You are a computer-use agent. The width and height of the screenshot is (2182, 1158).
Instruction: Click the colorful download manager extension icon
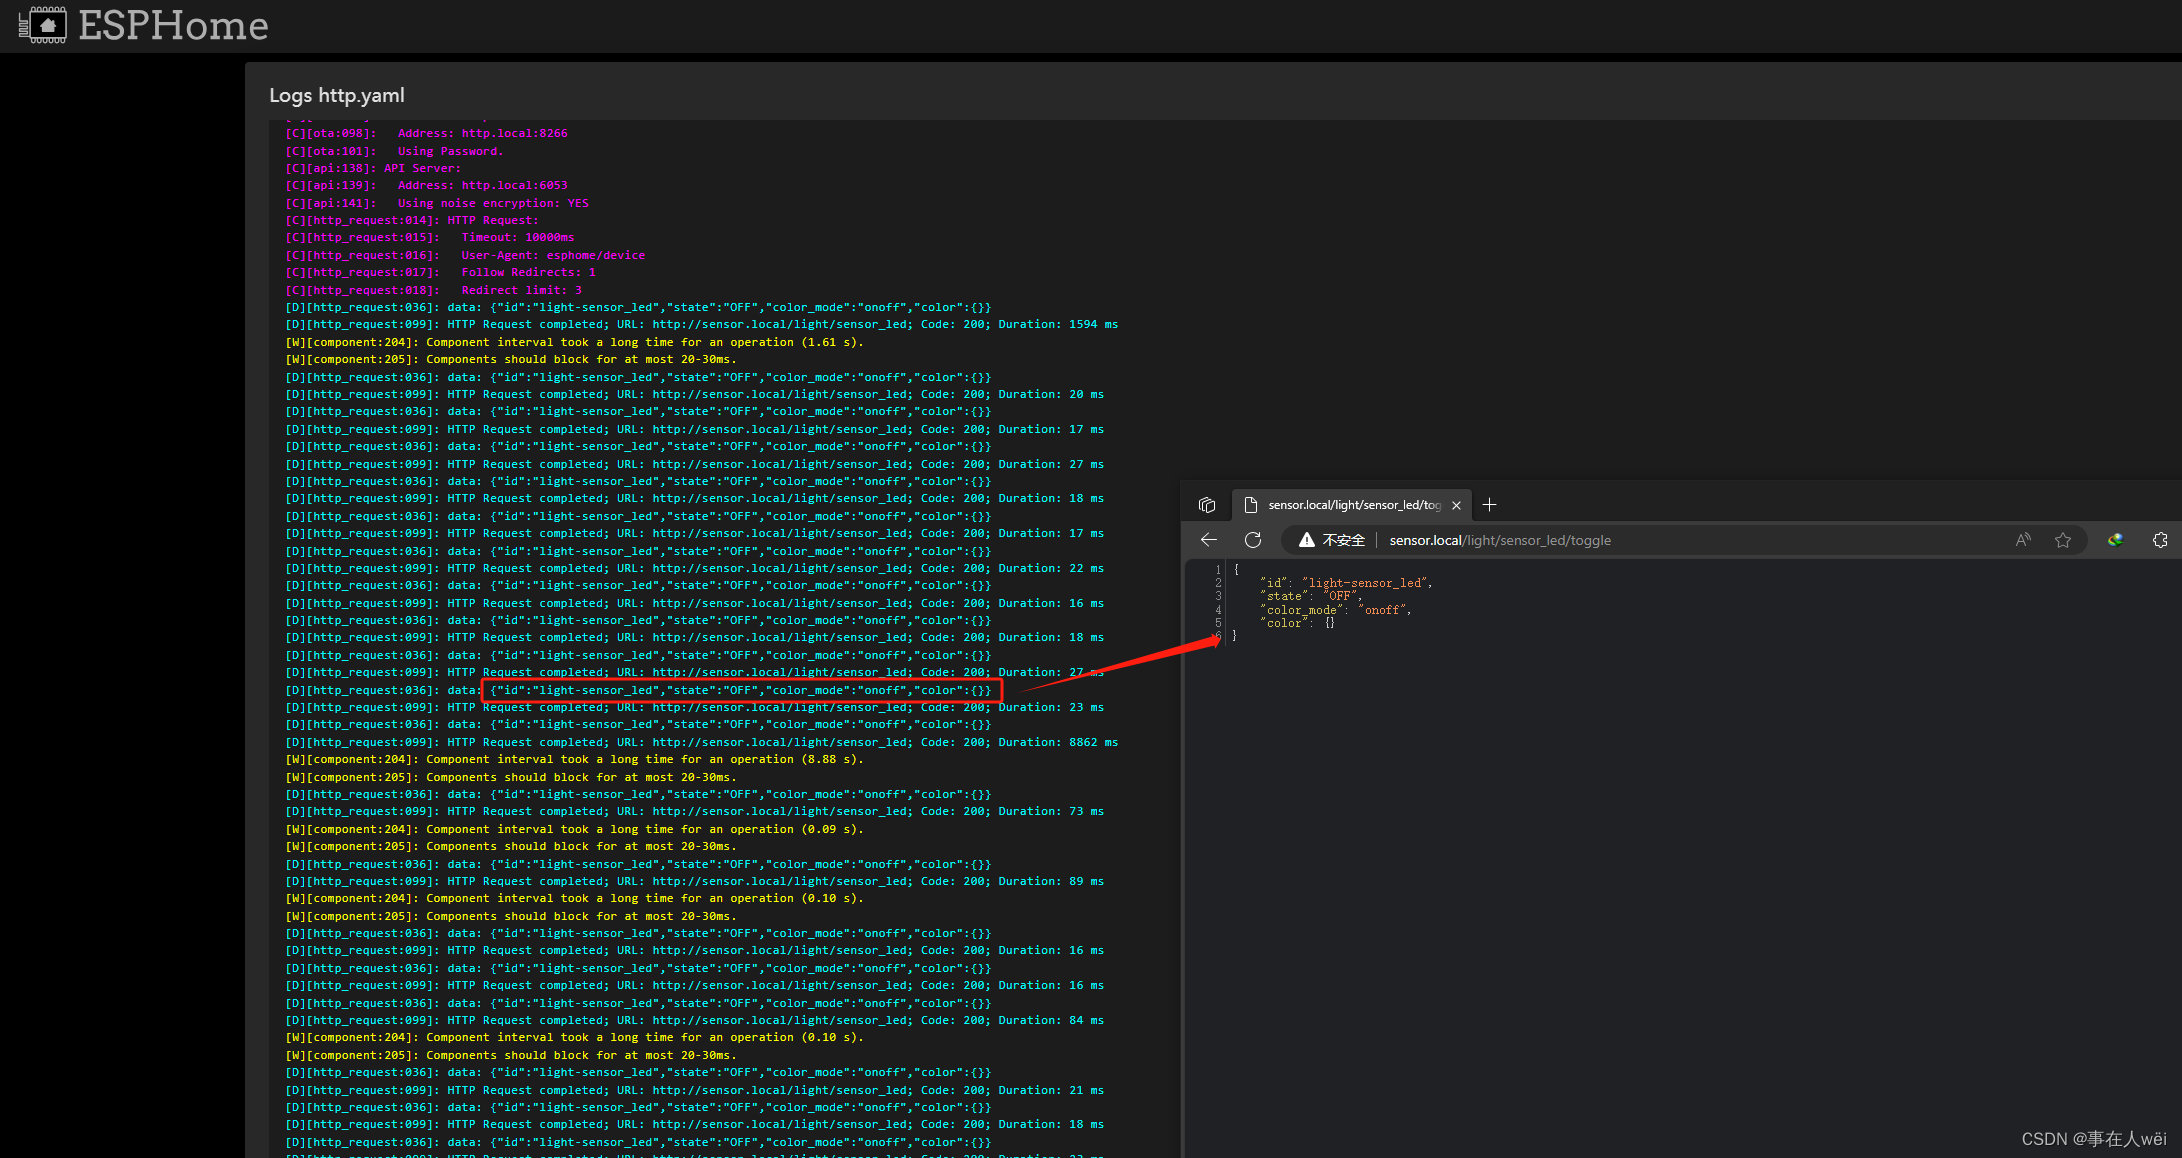[x=2116, y=540]
